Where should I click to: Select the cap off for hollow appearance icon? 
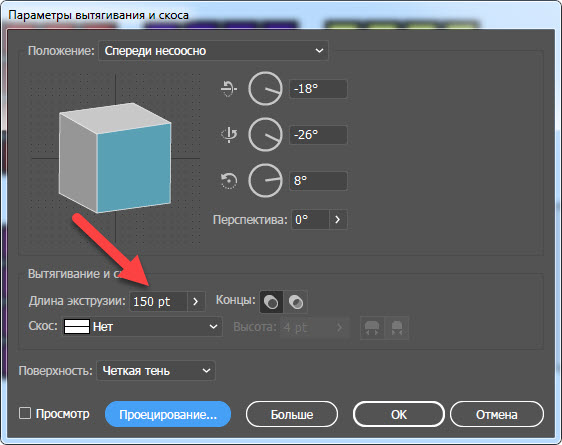[x=296, y=302]
